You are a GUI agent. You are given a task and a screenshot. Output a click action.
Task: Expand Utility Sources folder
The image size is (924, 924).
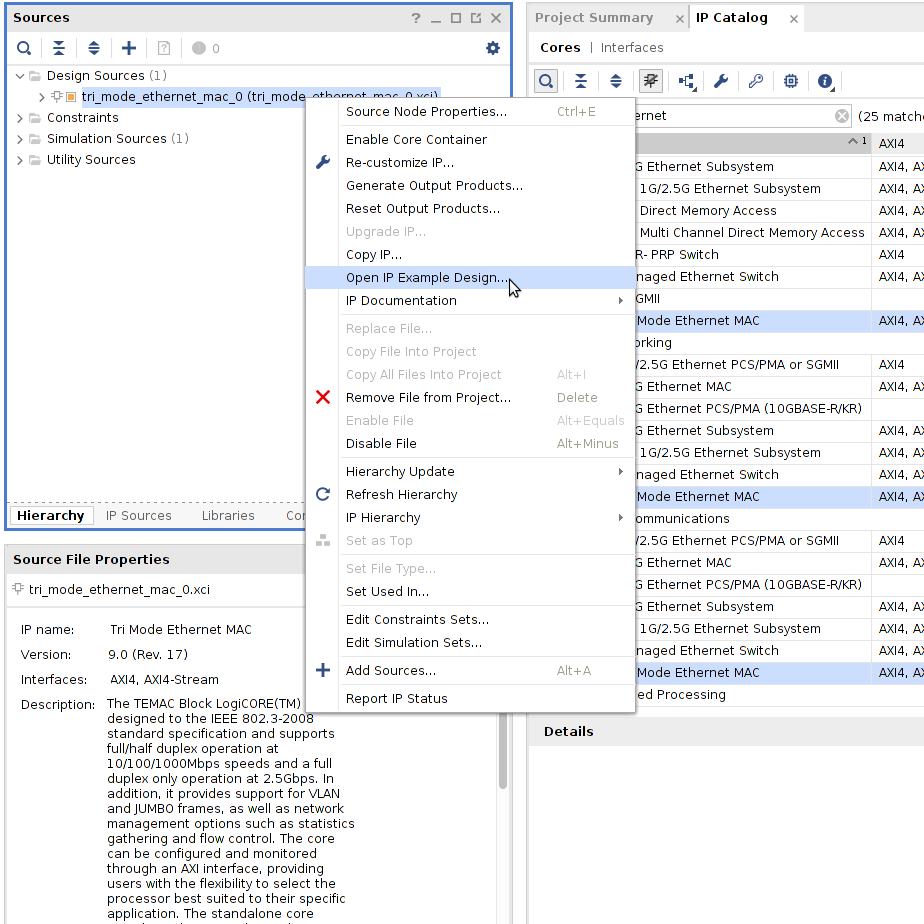[x=19, y=160]
